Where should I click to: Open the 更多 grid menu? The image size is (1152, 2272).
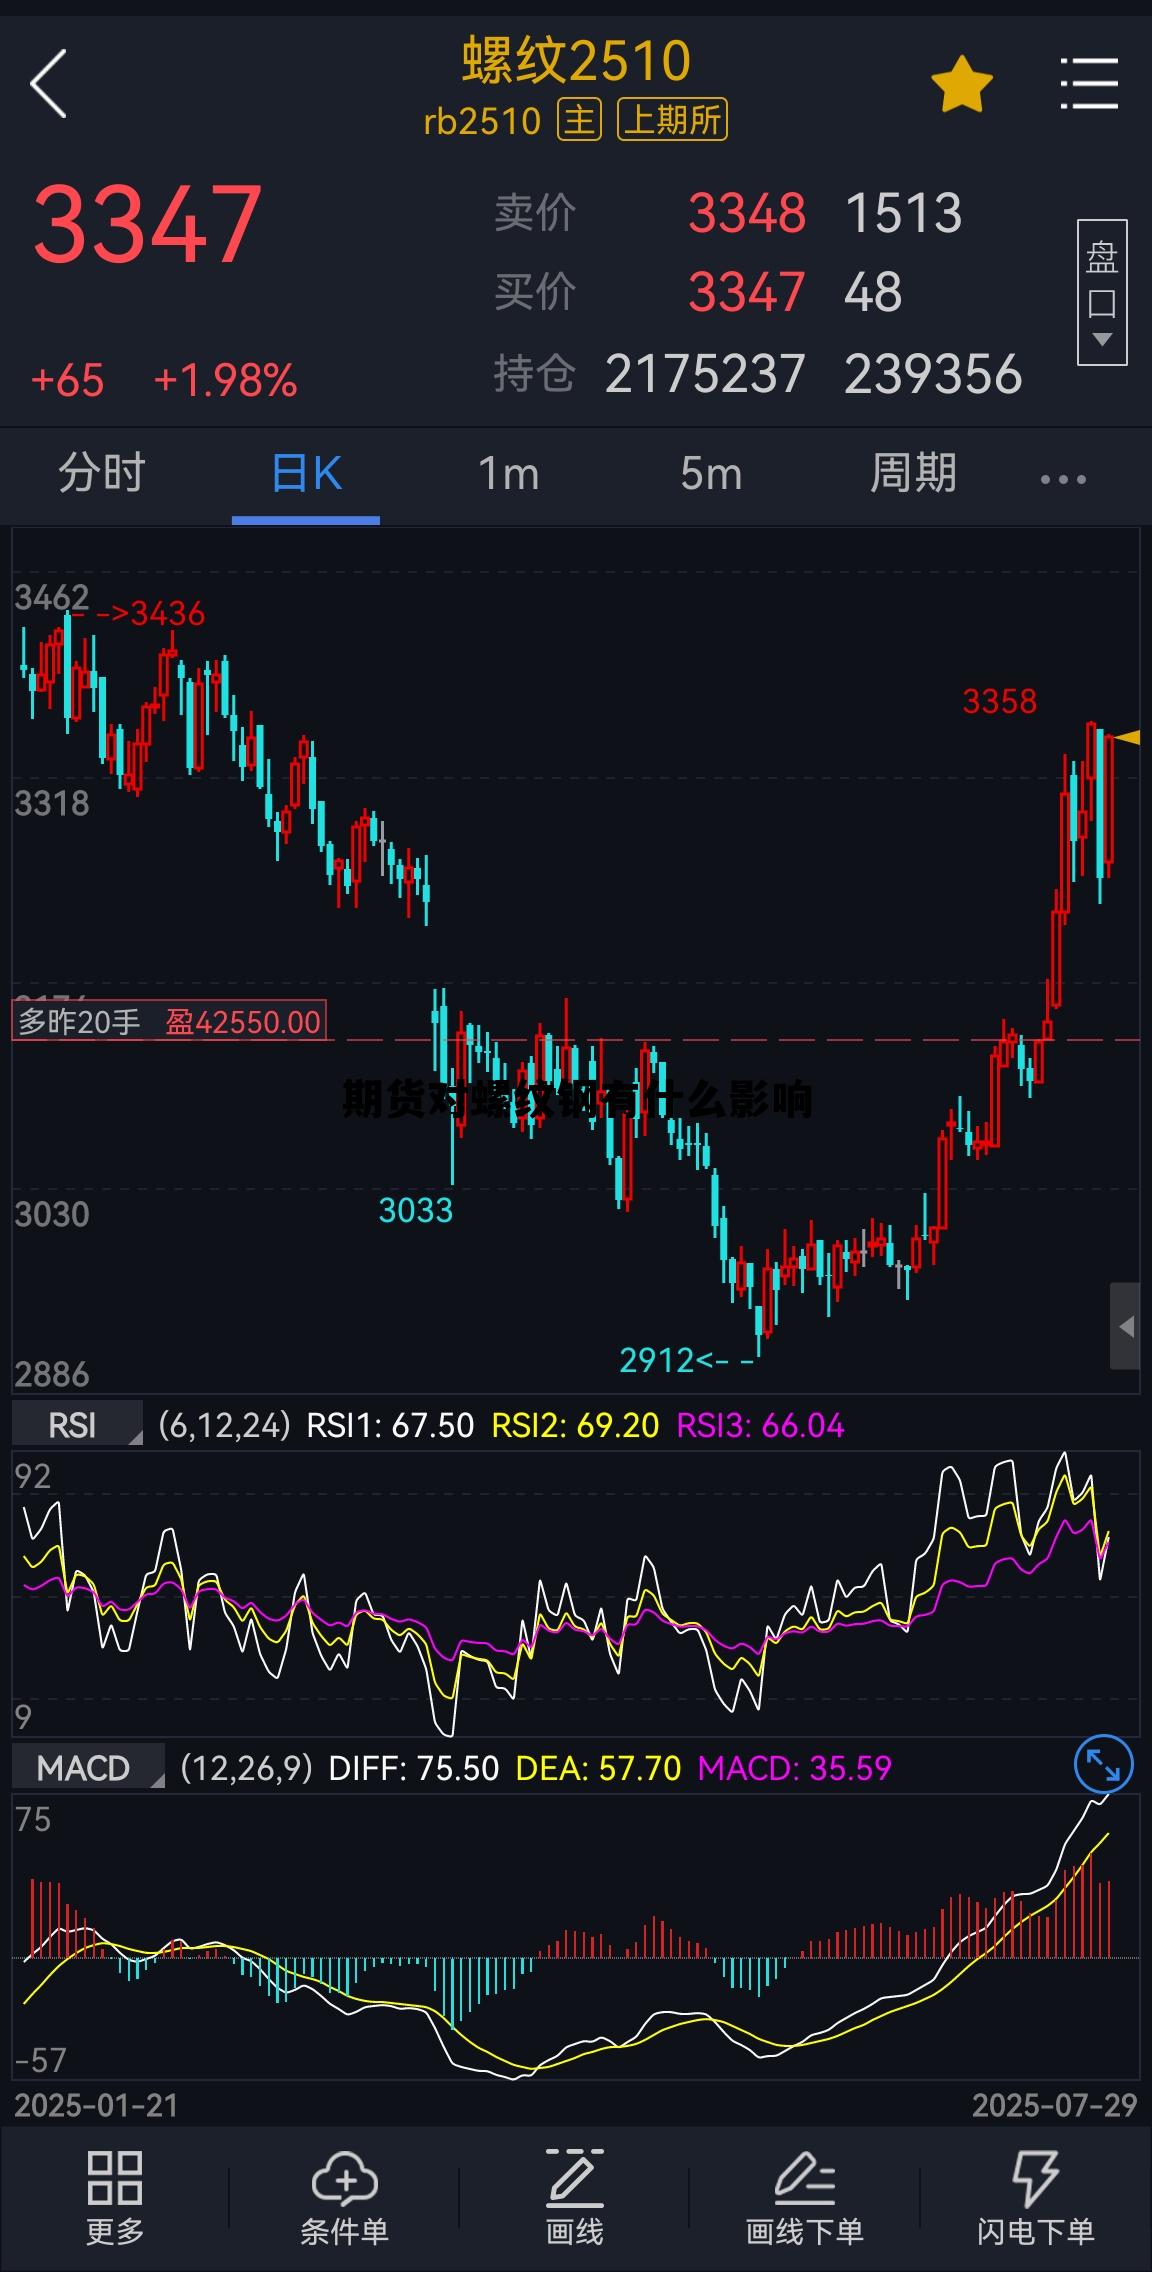pos(115,2197)
